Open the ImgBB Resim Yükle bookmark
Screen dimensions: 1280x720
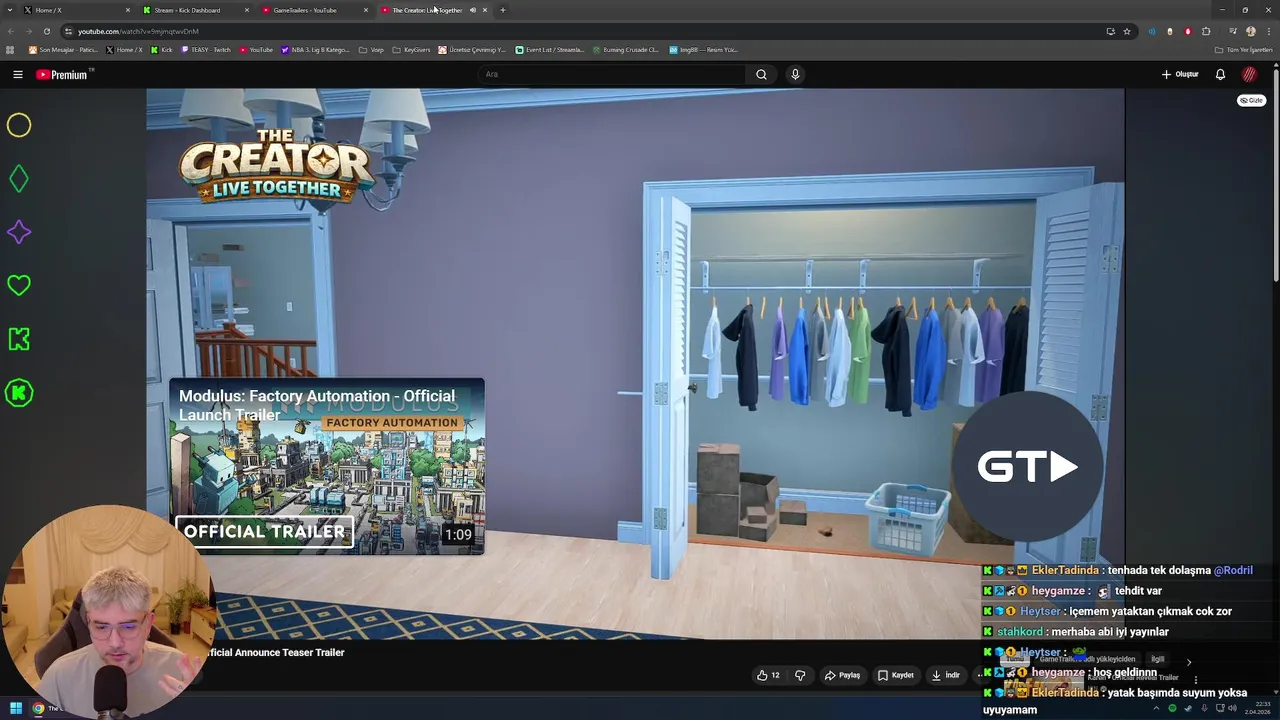(x=703, y=49)
